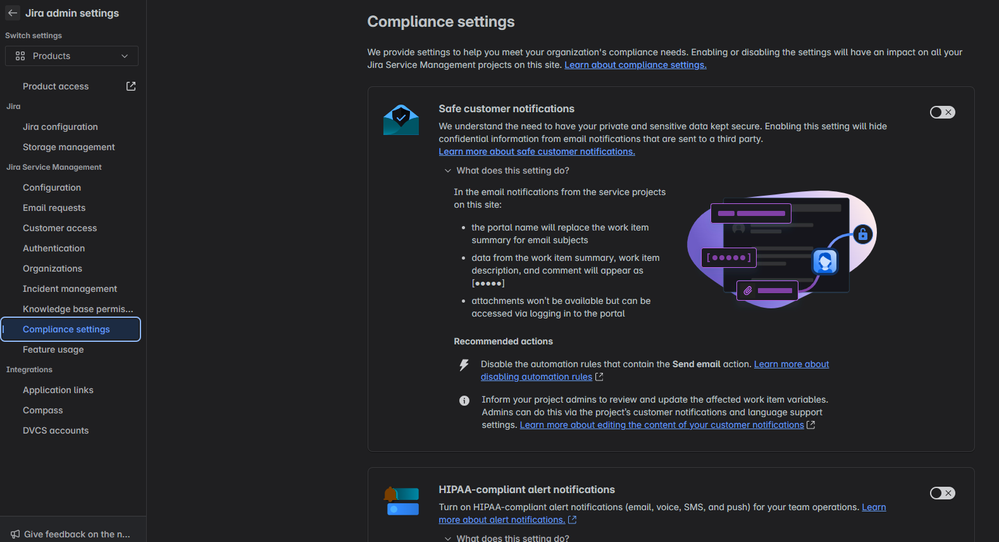Viewport: 999px width, 542px height.
Task: Click the safe notifications illustration image
Action: coord(782,249)
